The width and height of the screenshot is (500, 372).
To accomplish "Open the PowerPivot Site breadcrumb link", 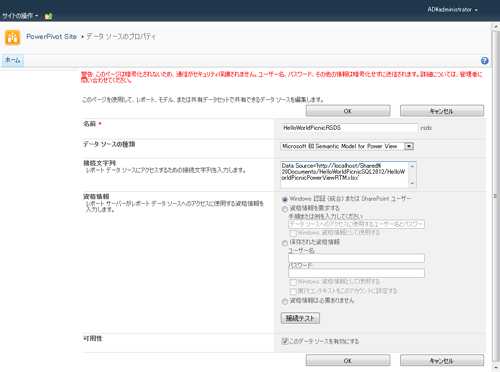I will 52,37.
